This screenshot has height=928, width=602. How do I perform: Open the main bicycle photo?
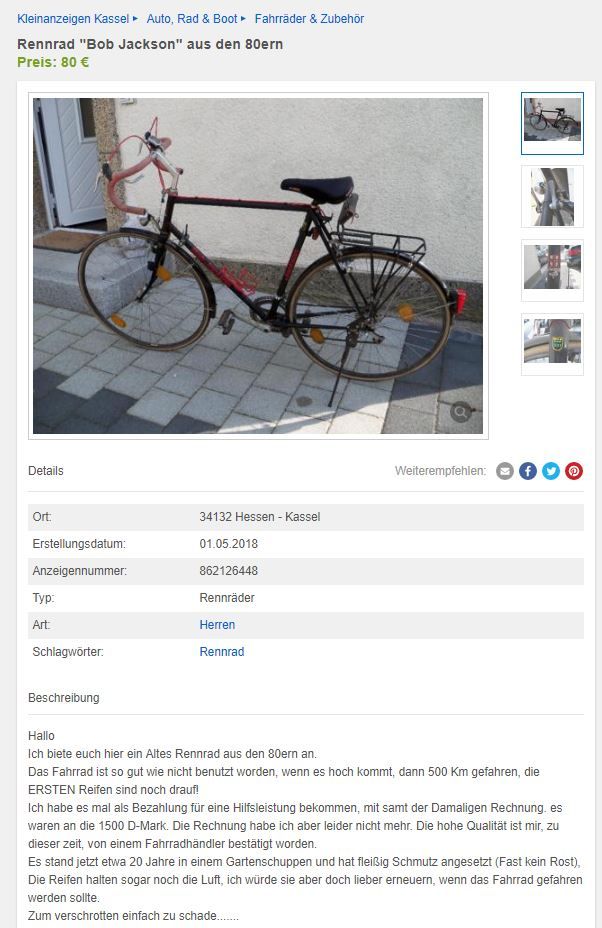(258, 266)
